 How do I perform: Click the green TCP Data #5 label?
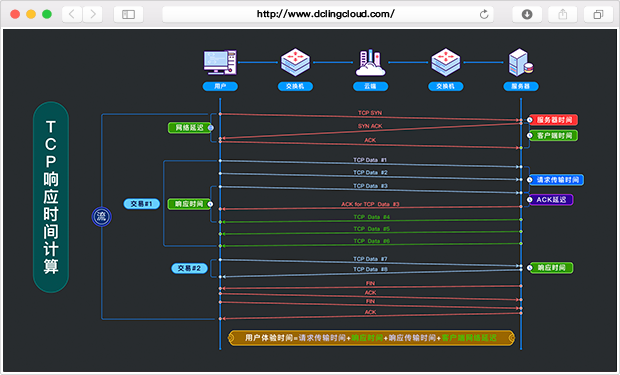pos(371,229)
